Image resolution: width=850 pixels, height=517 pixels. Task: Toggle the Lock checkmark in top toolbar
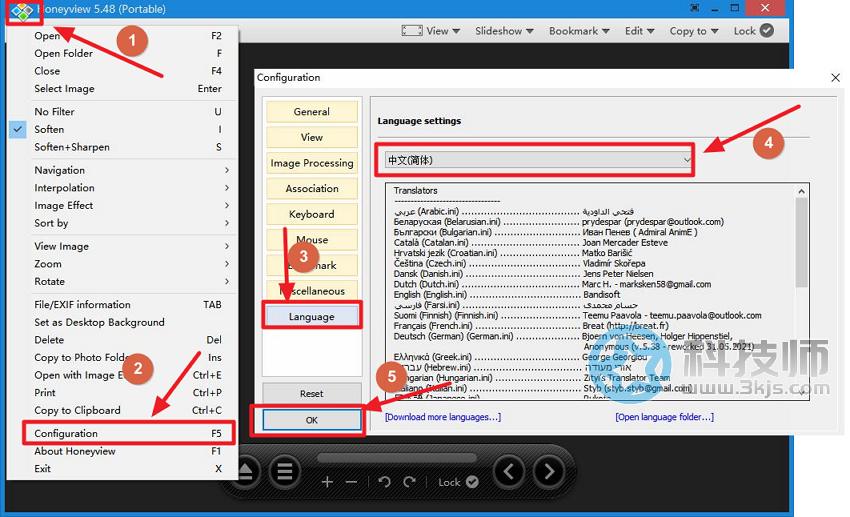click(767, 30)
